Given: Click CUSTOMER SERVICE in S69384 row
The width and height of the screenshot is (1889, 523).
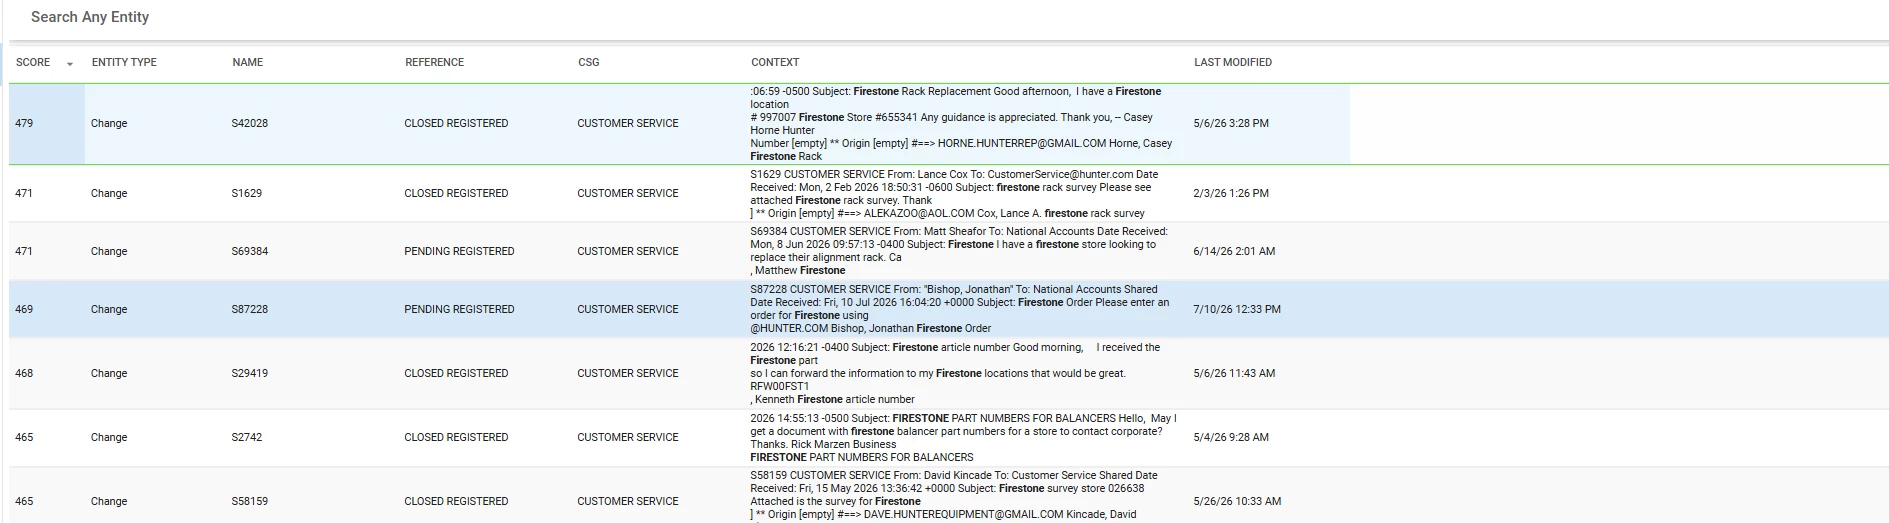Looking at the screenshot, I should click(628, 251).
